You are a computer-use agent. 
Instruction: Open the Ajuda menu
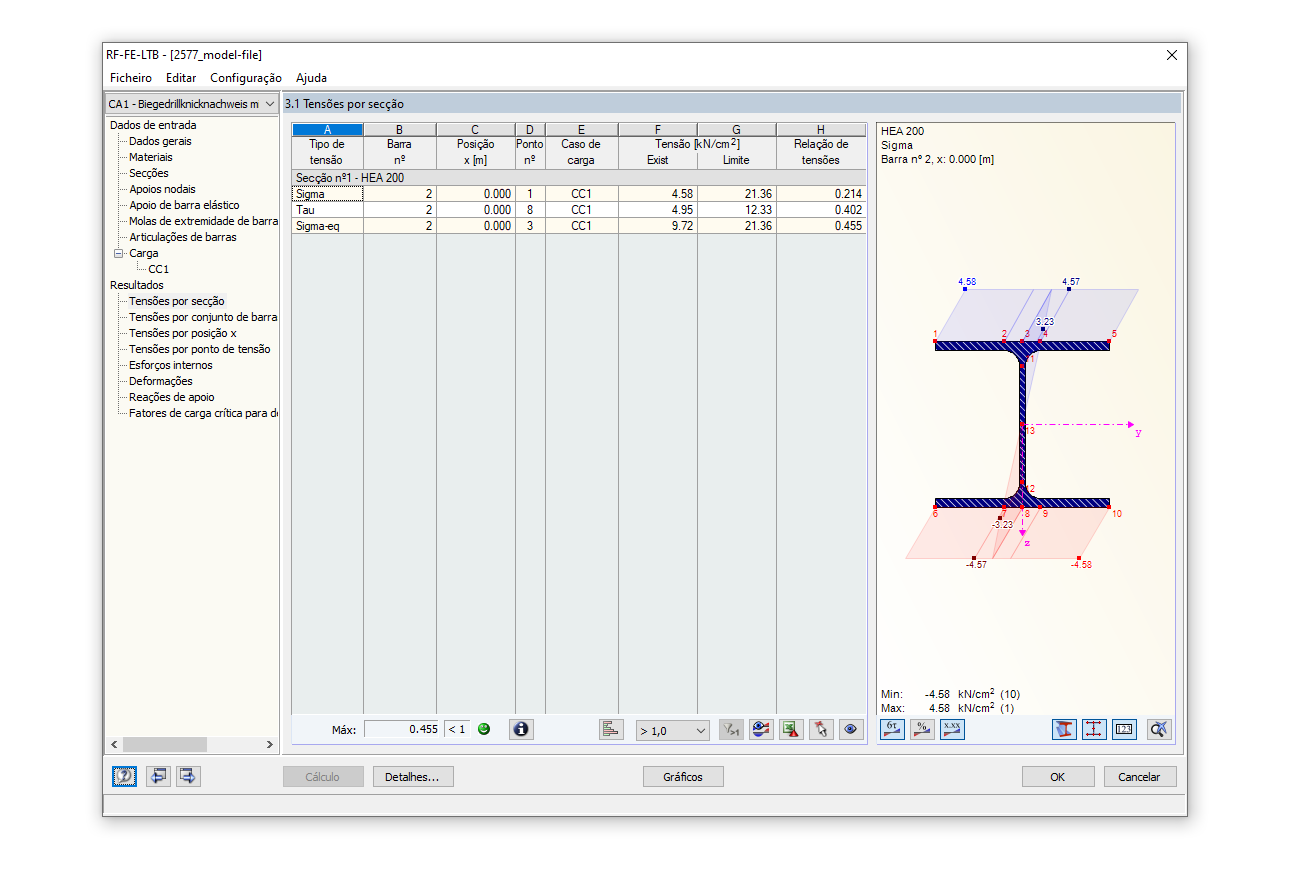311,78
